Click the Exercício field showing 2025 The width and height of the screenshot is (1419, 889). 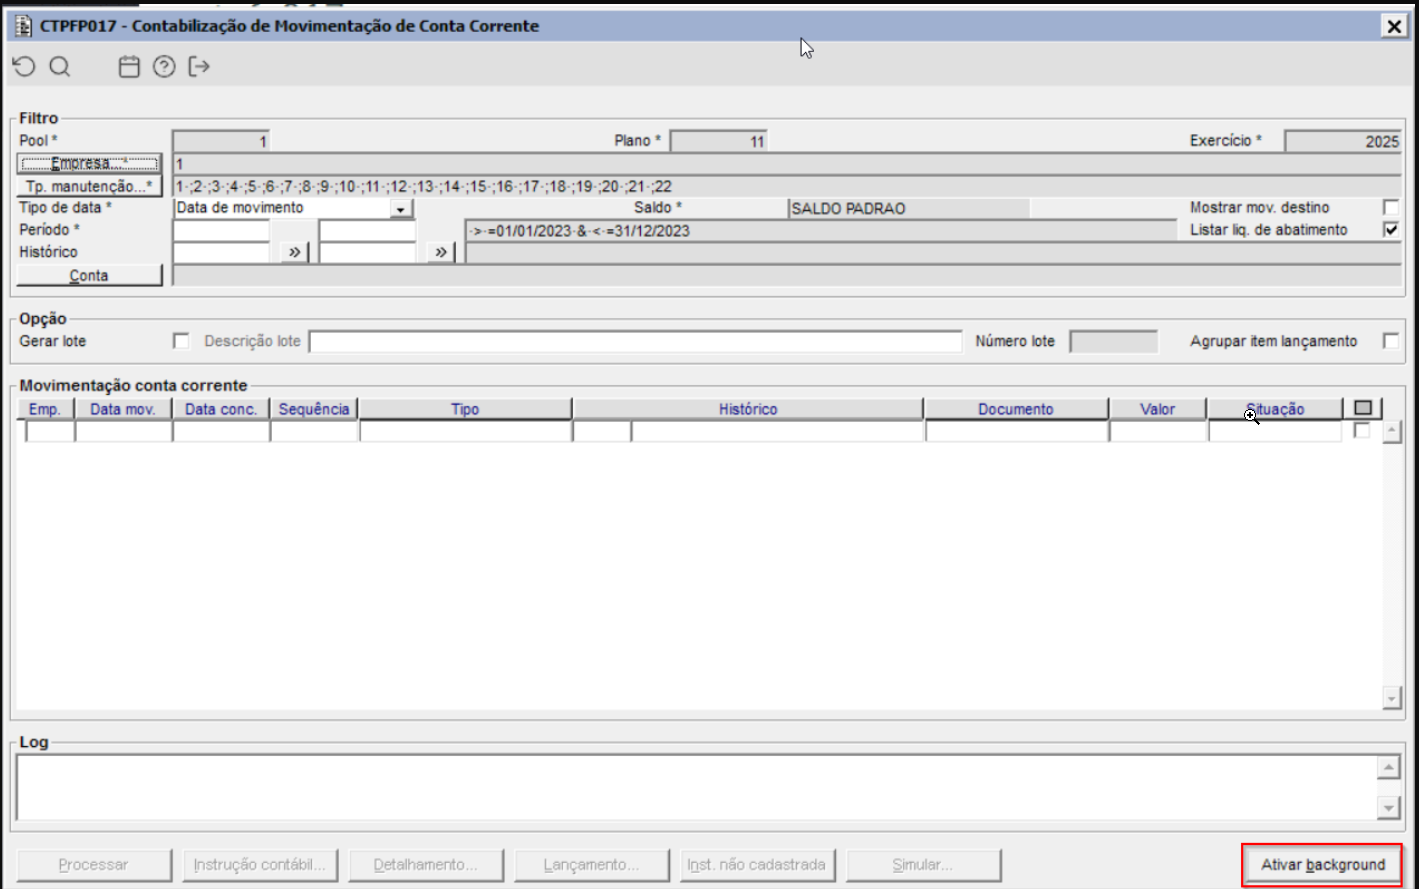pyautogui.click(x=1343, y=141)
